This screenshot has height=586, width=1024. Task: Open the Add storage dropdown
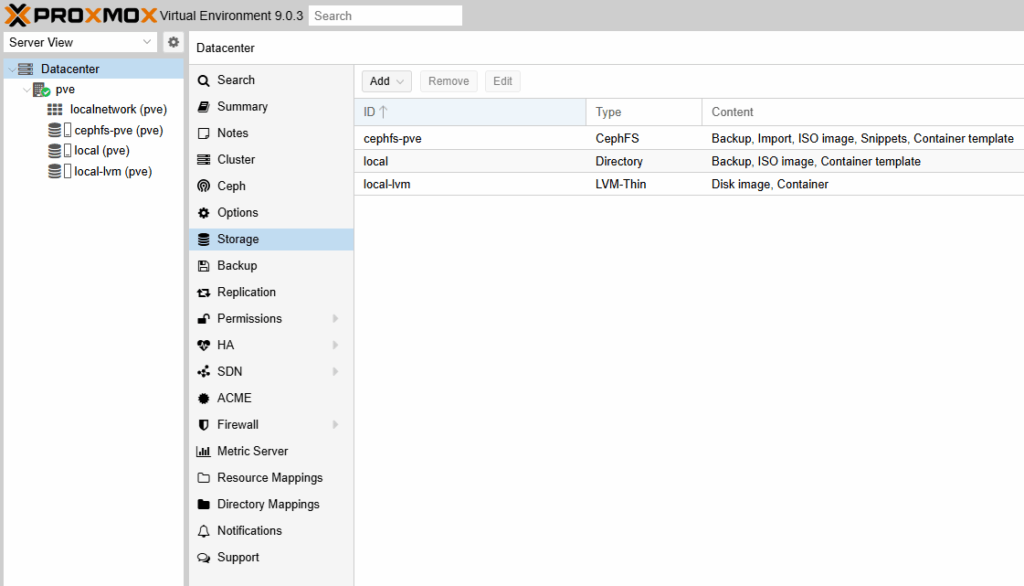click(386, 81)
